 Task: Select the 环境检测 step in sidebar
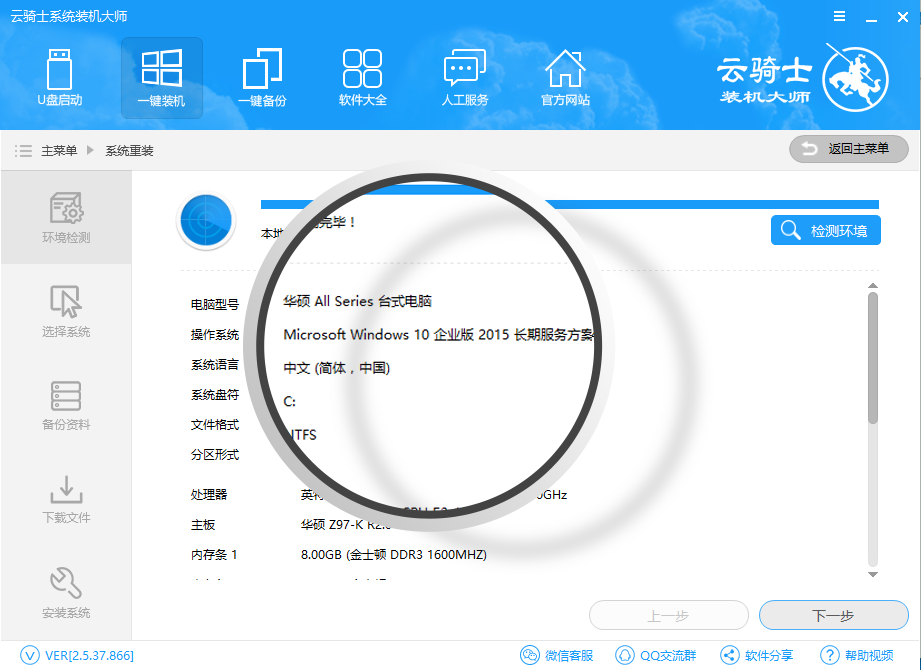[x=66, y=218]
